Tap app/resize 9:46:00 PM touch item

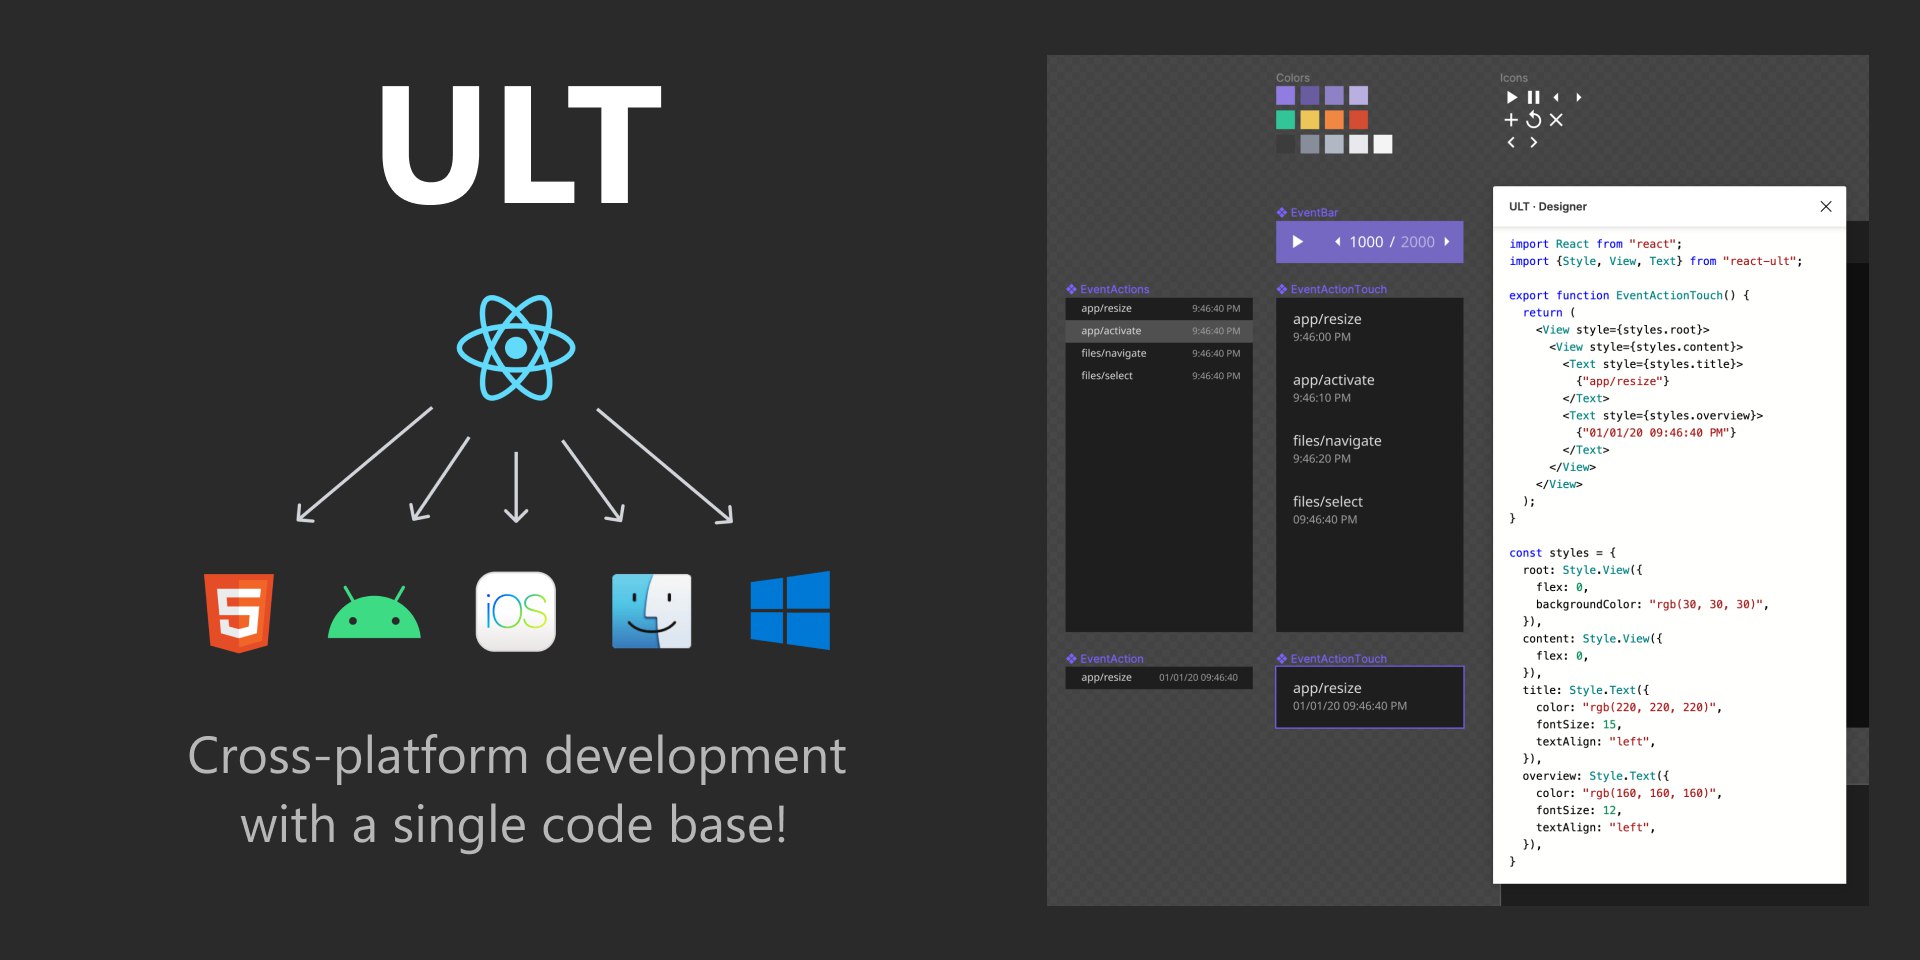pyautogui.click(x=1370, y=327)
